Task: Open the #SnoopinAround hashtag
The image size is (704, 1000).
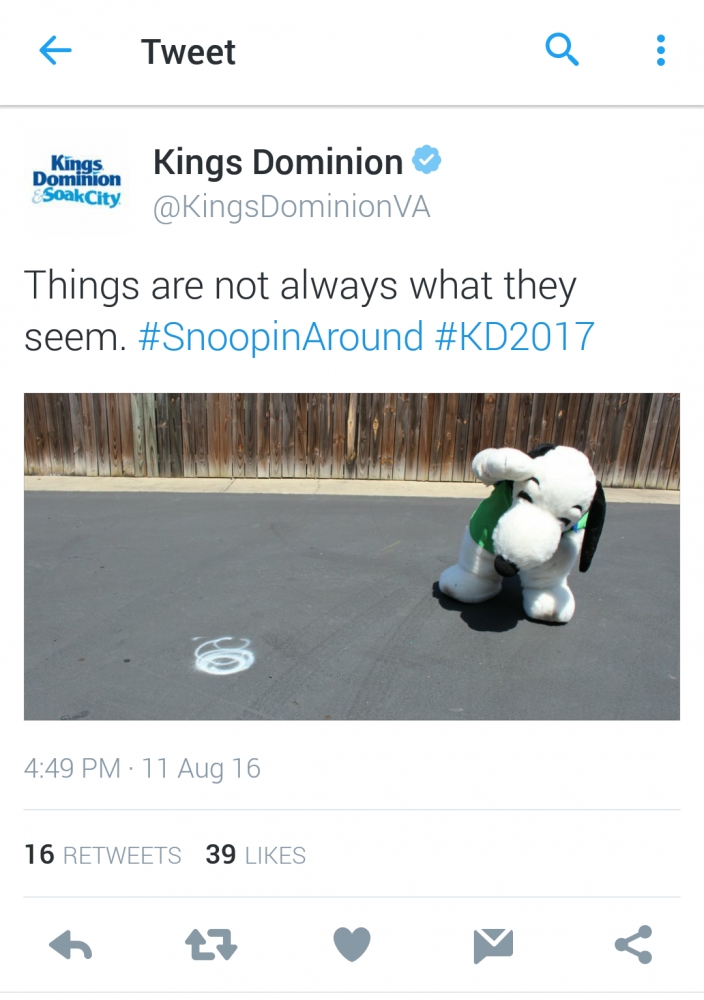Action: 281,336
